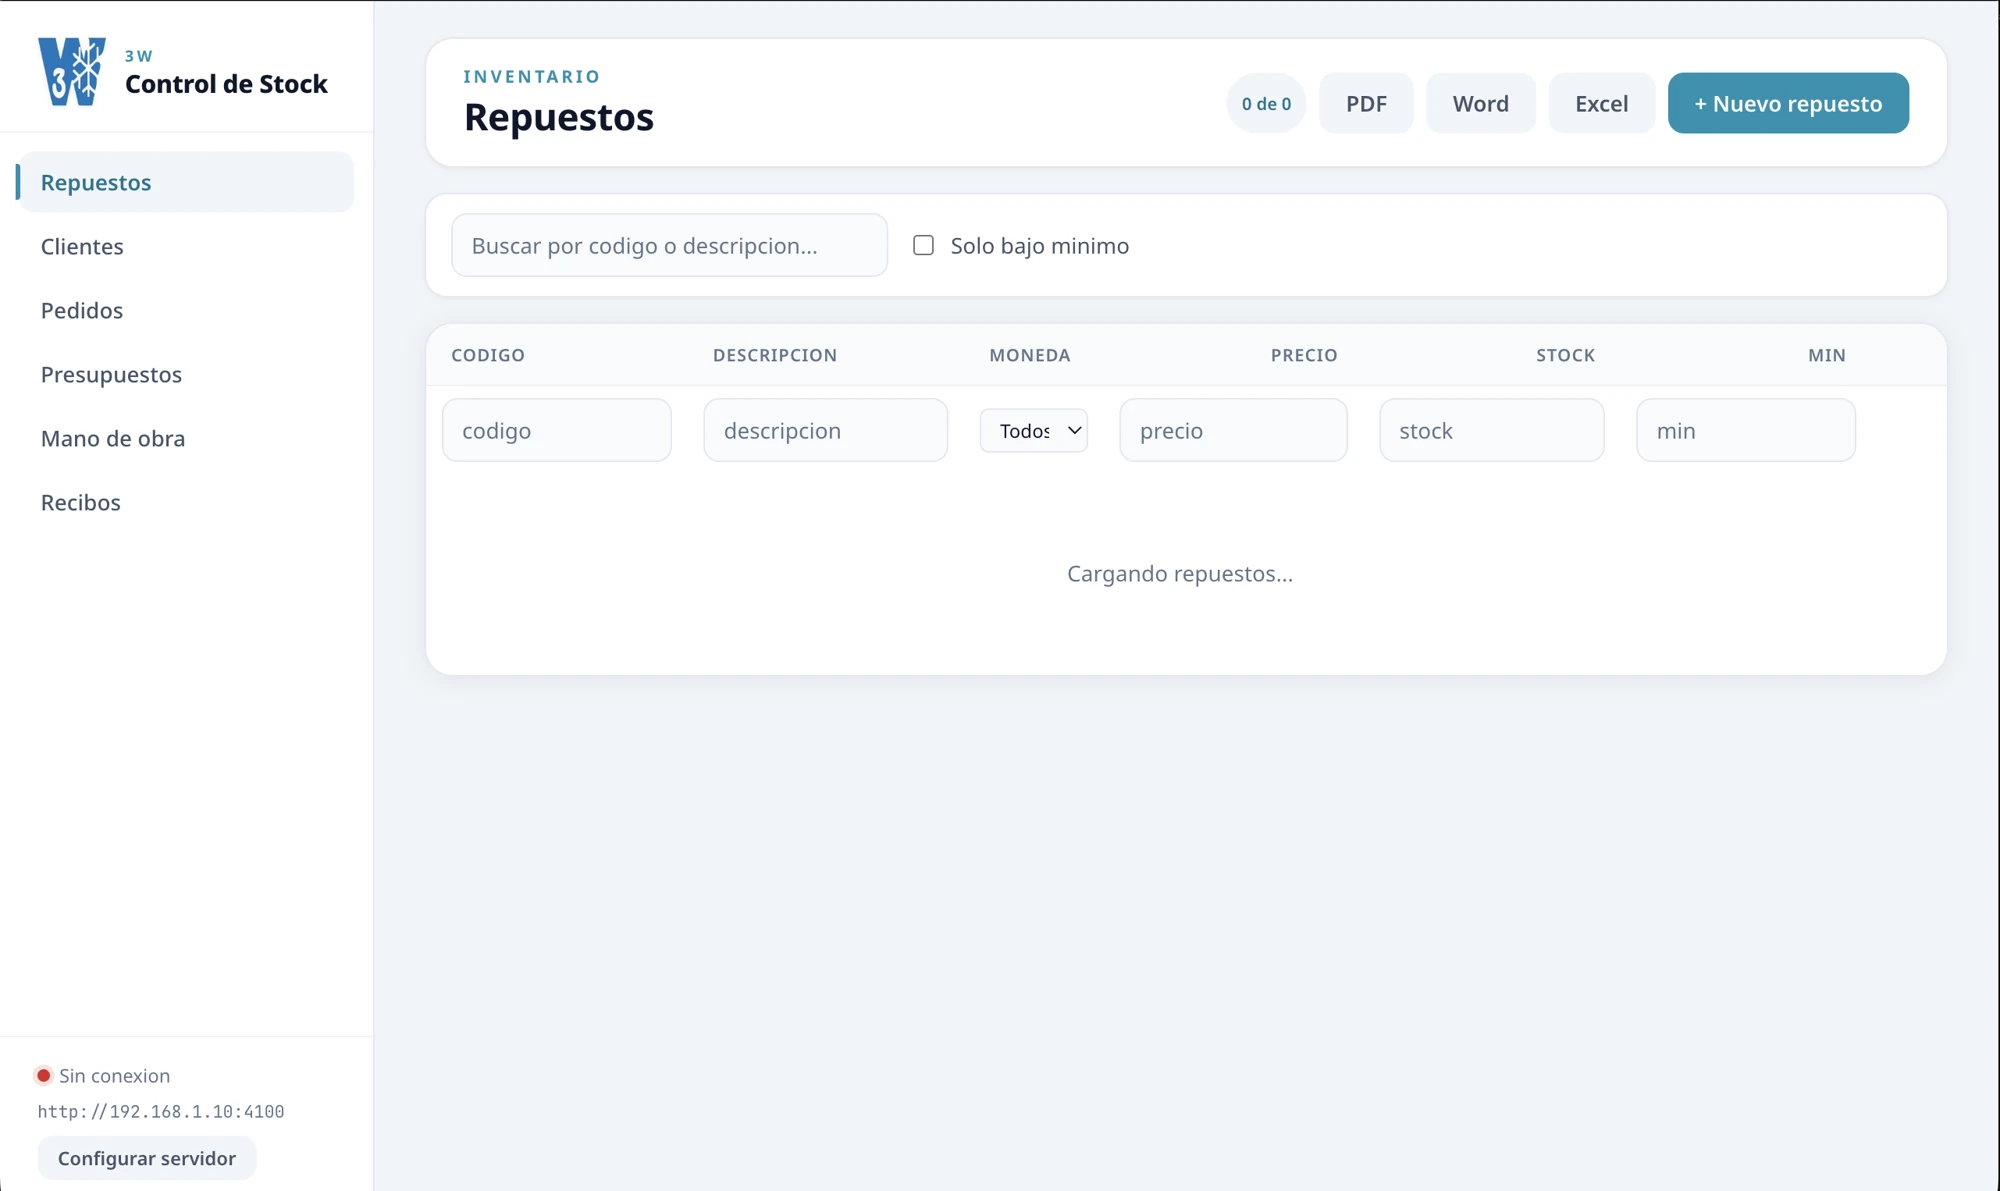Navigate to Mano de obra
The width and height of the screenshot is (2000, 1191).
pyautogui.click(x=187, y=438)
